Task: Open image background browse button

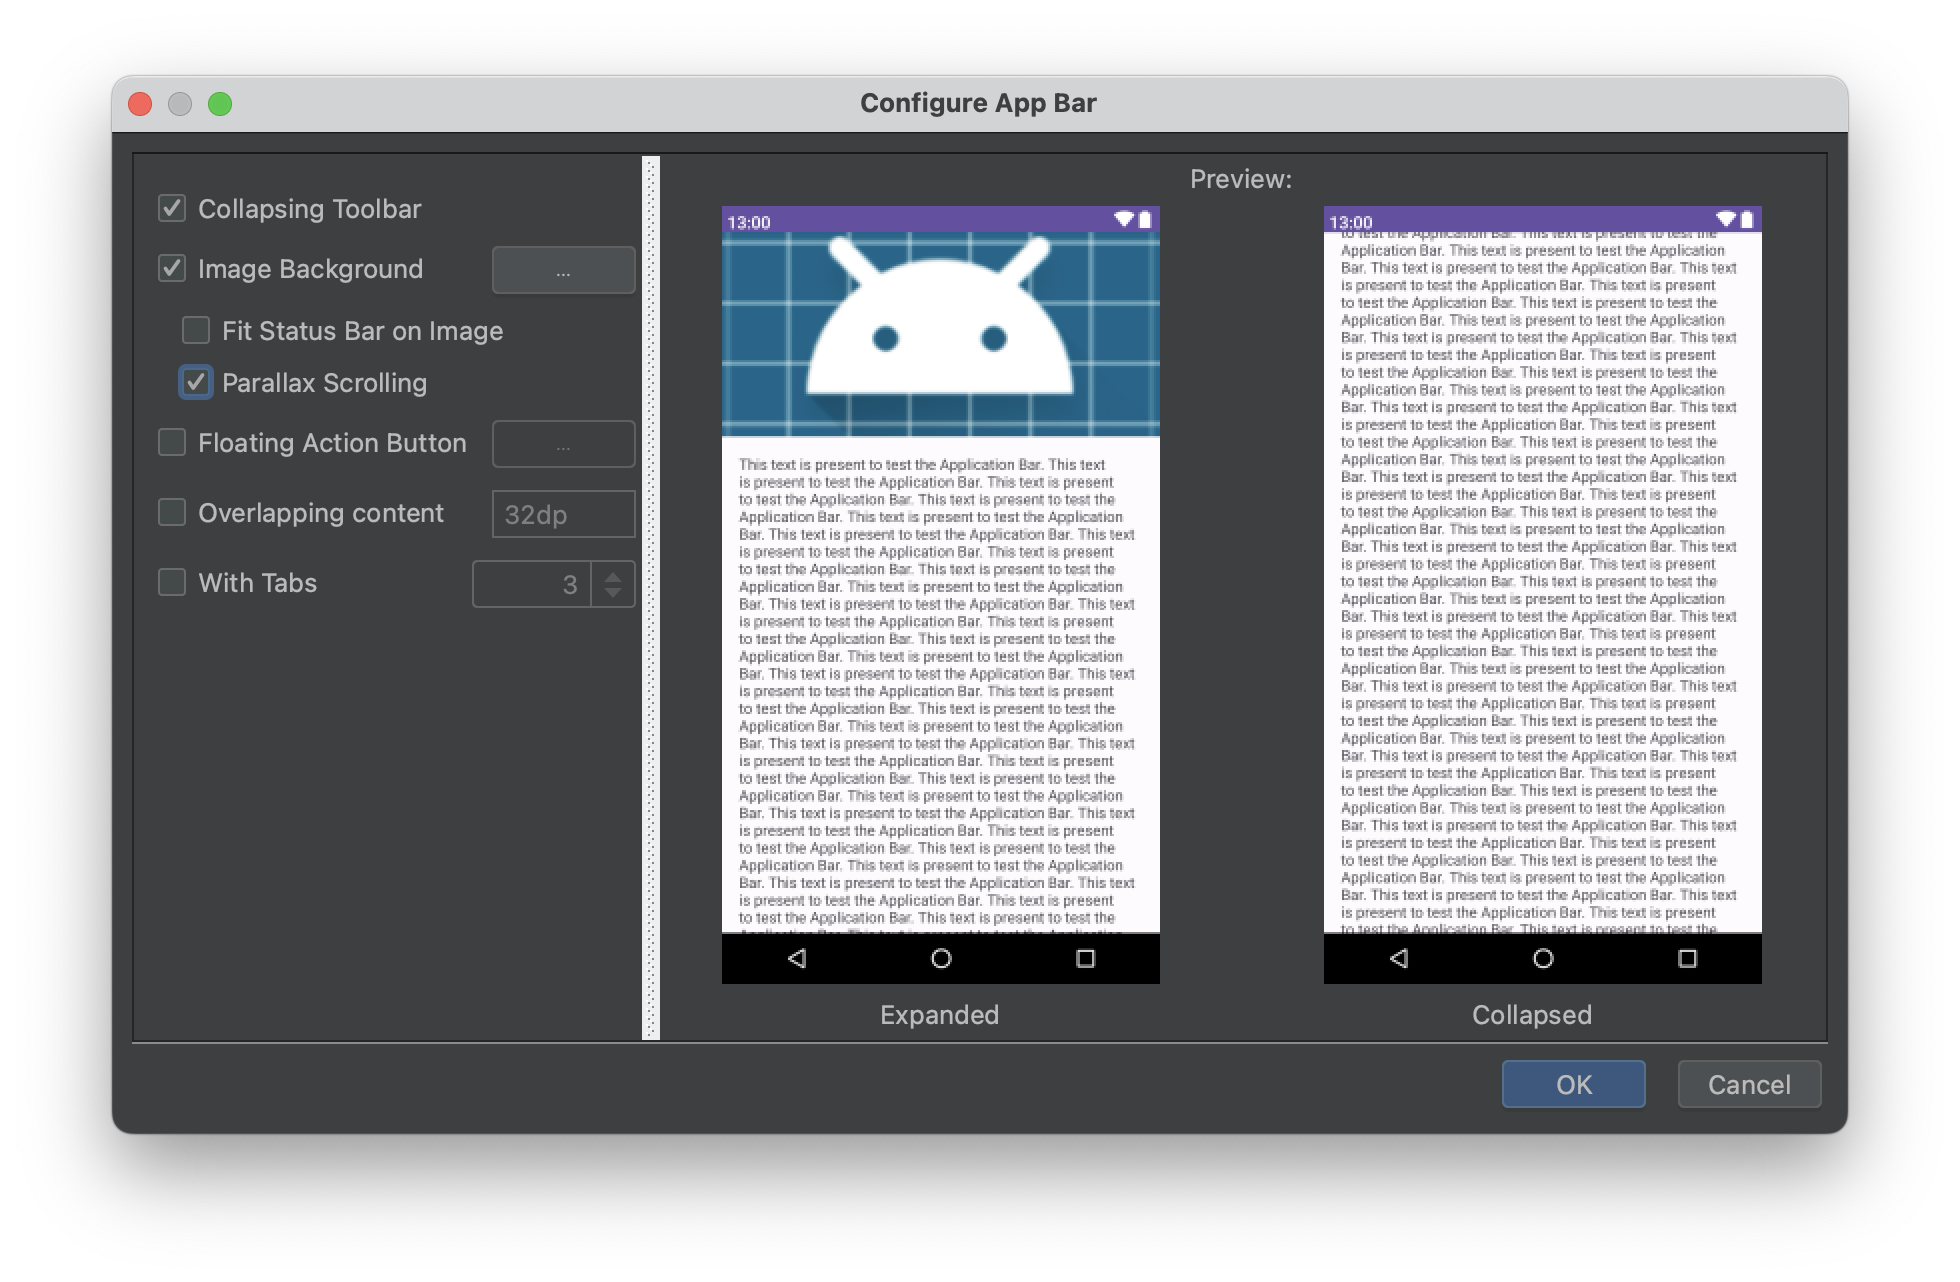Action: coord(563,270)
